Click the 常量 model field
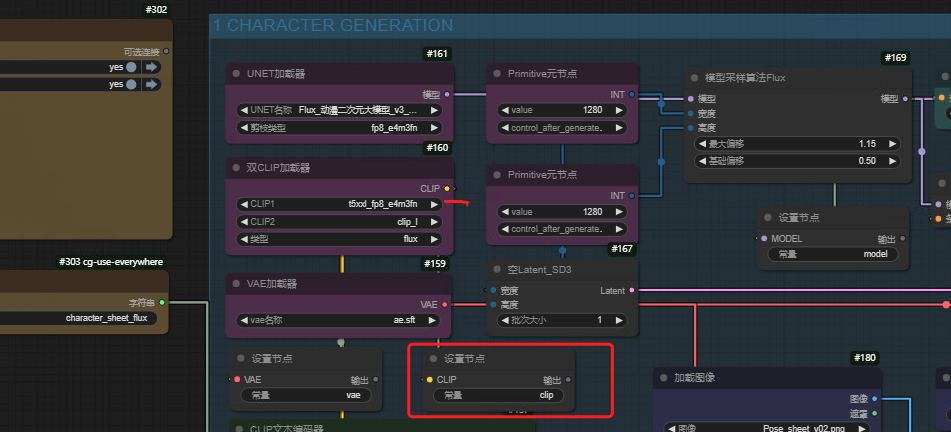The width and height of the screenshot is (951, 432). 833,254
